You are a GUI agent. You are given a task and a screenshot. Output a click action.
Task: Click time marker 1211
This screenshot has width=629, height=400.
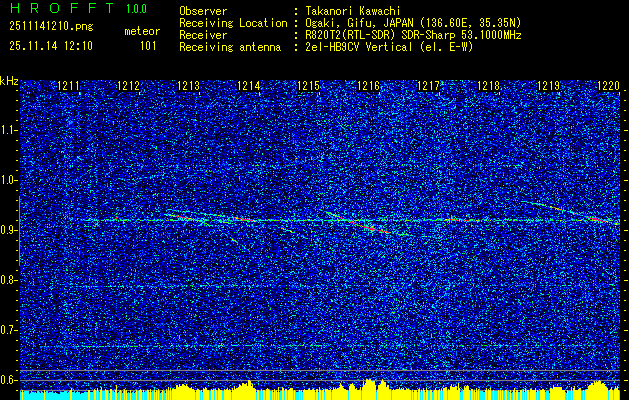coord(69,86)
